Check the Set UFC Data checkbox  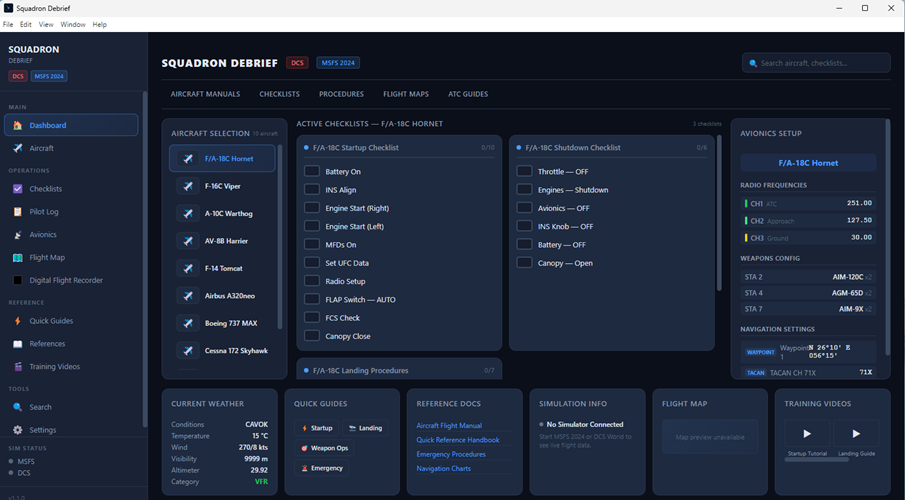tap(312, 263)
